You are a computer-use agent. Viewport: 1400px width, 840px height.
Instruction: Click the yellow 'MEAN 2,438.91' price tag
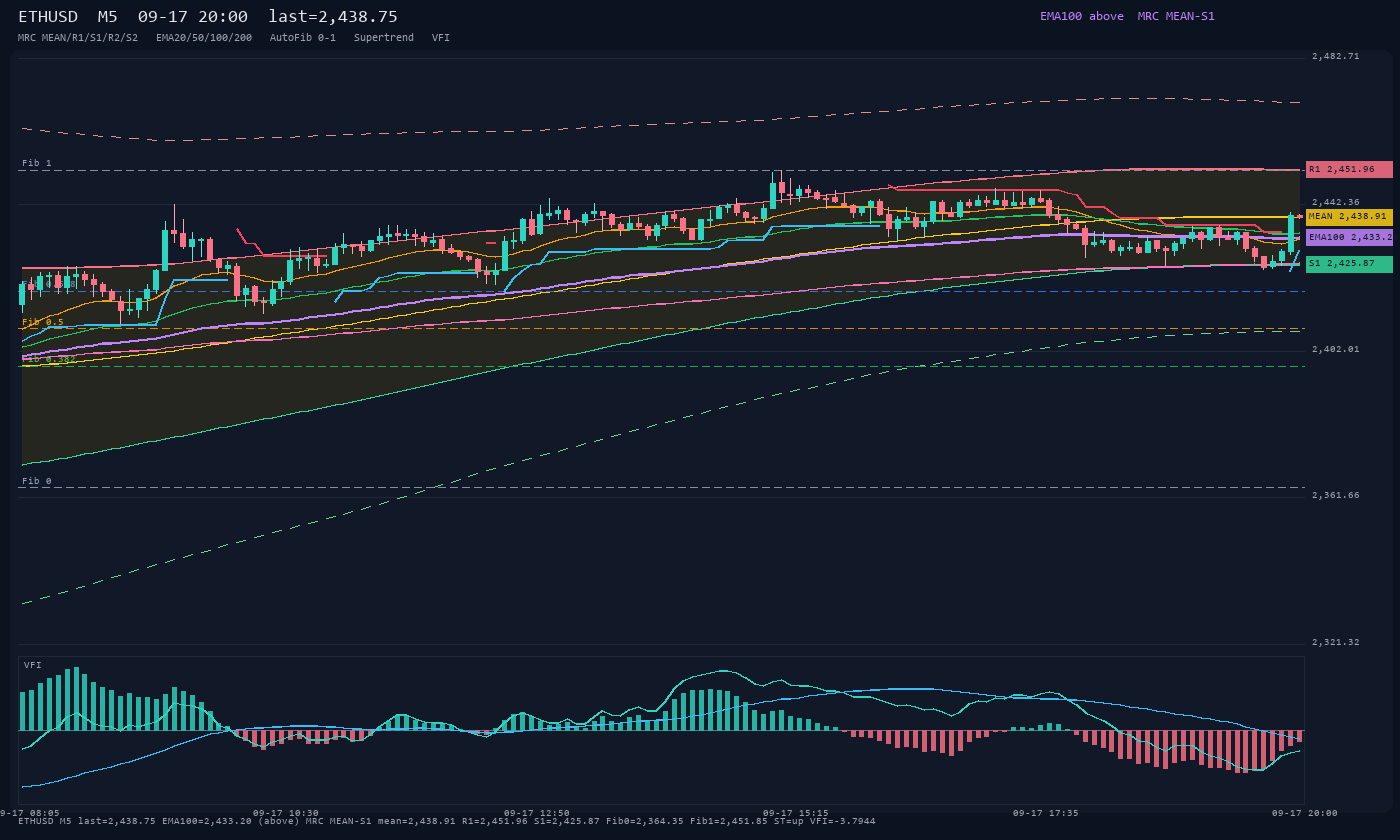point(1349,216)
